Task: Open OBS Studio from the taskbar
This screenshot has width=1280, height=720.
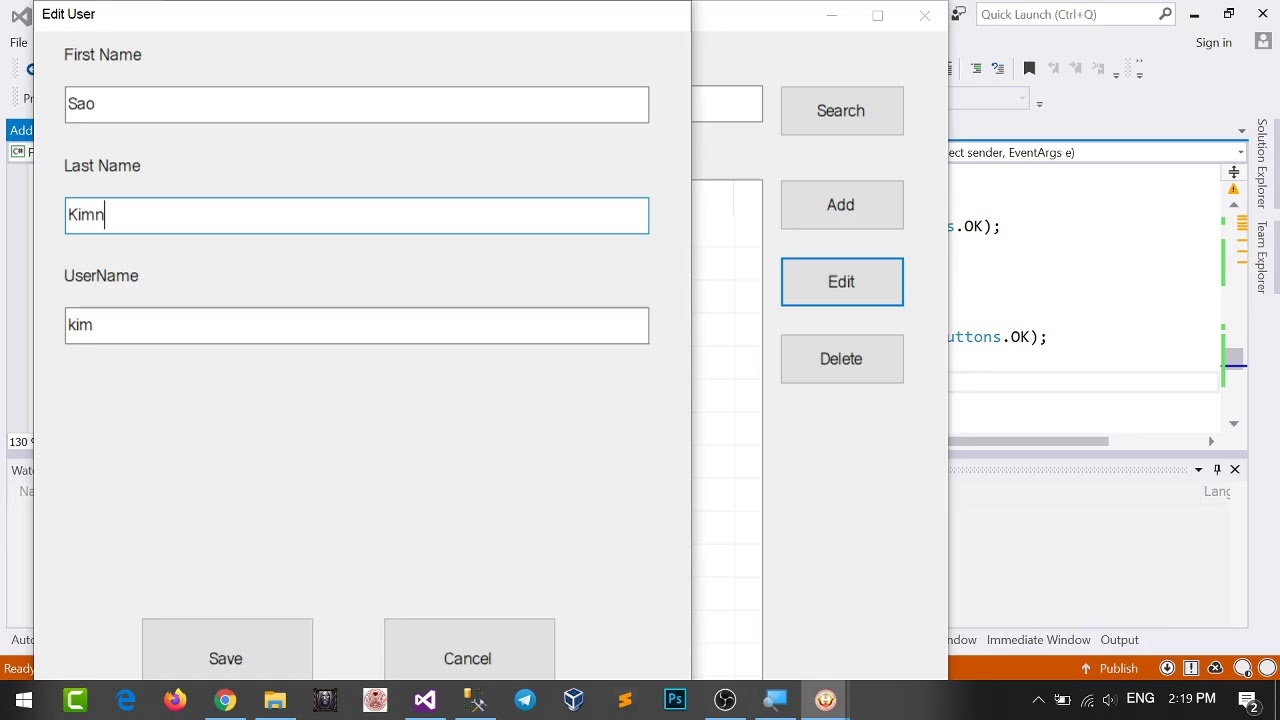Action: pos(725,700)
